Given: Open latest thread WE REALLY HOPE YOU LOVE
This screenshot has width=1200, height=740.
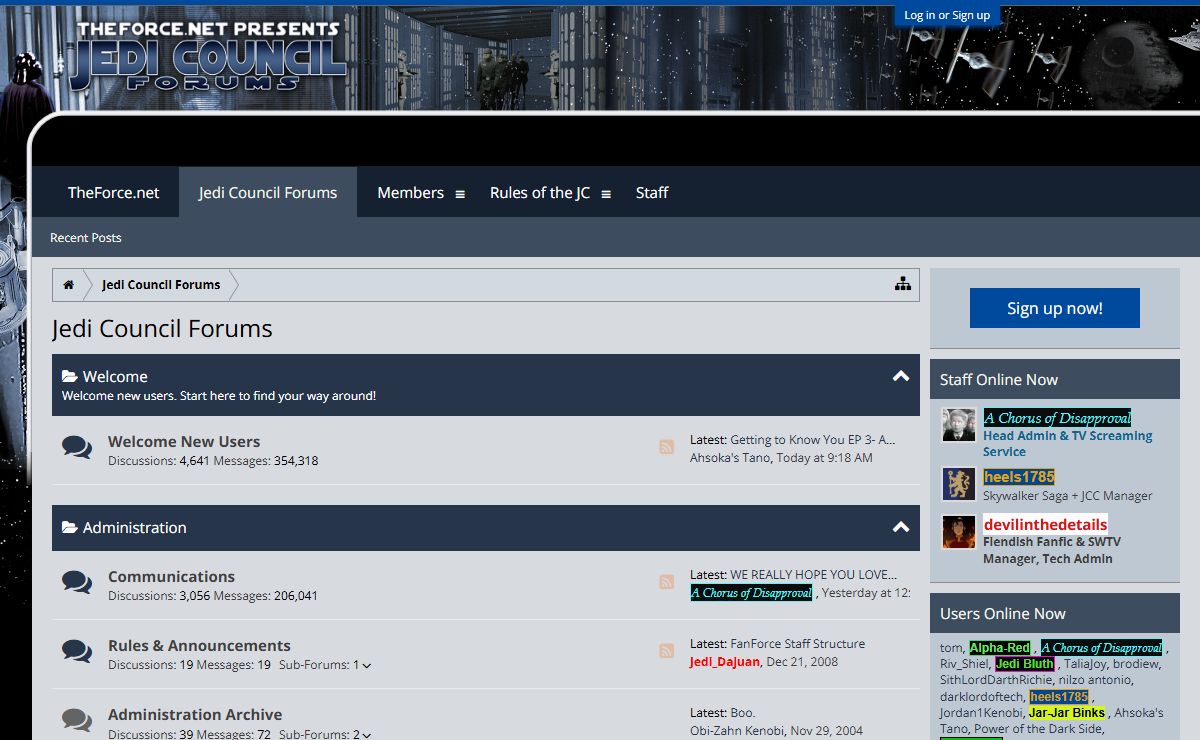Looking at the screenshot, I should pyautogui.click(x=814, y=574).
